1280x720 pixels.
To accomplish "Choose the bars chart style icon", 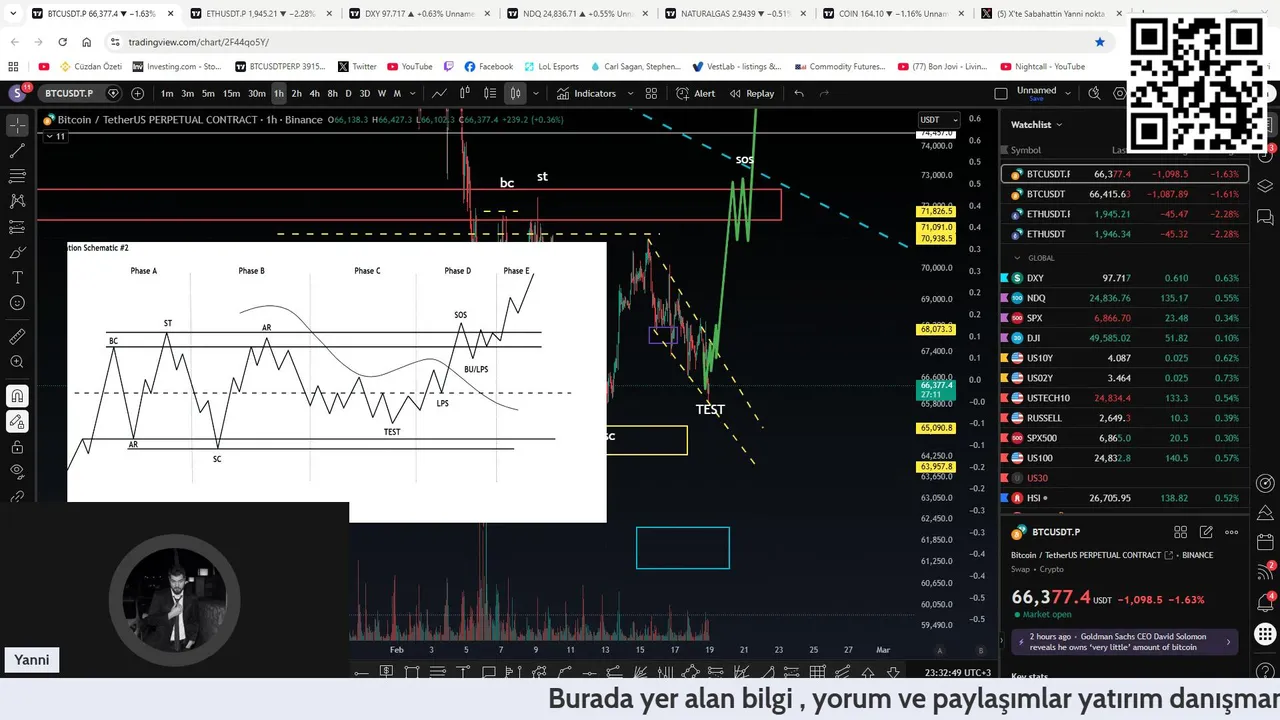I will pyautogui.click(x=464, y=93).
